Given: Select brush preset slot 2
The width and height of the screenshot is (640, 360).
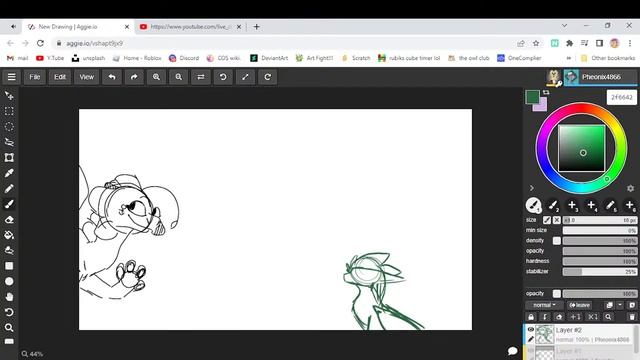Looking at the screenshot, I should [x=553, y=205].
